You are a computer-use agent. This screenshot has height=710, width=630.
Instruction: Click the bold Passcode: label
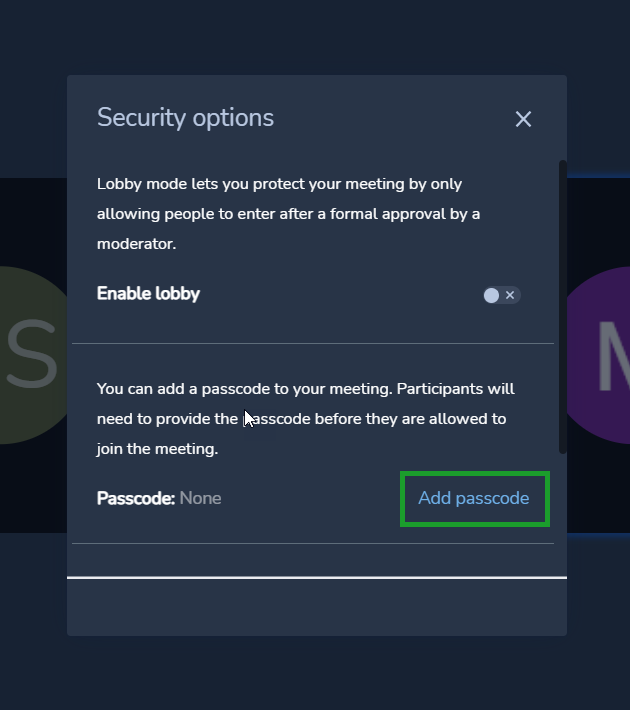135,499
